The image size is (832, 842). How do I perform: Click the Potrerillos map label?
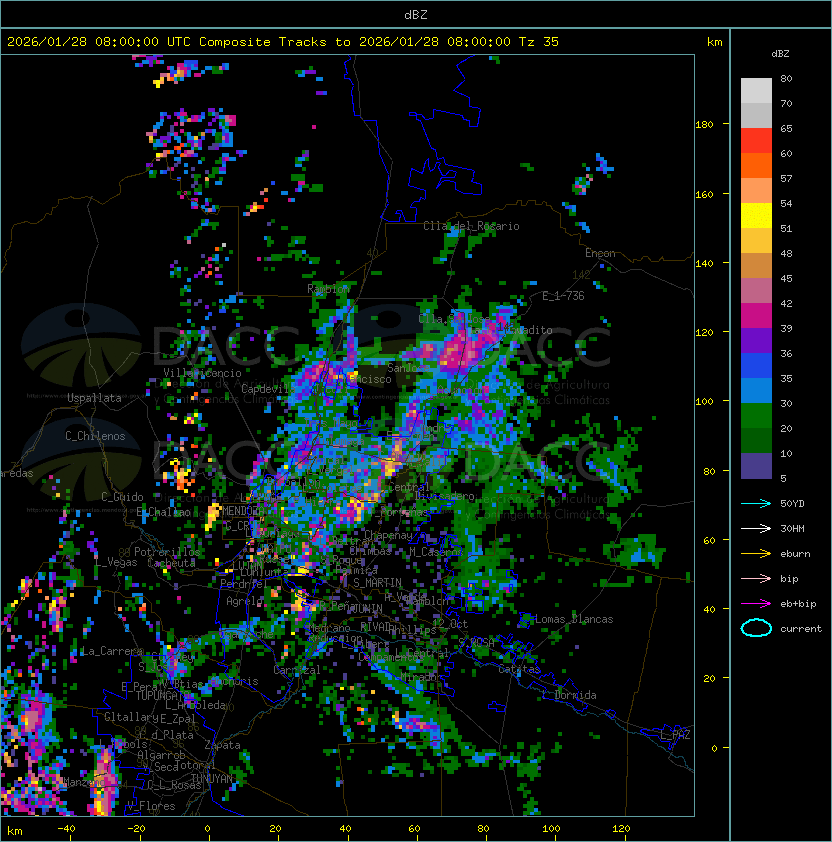tap(167, 552)
